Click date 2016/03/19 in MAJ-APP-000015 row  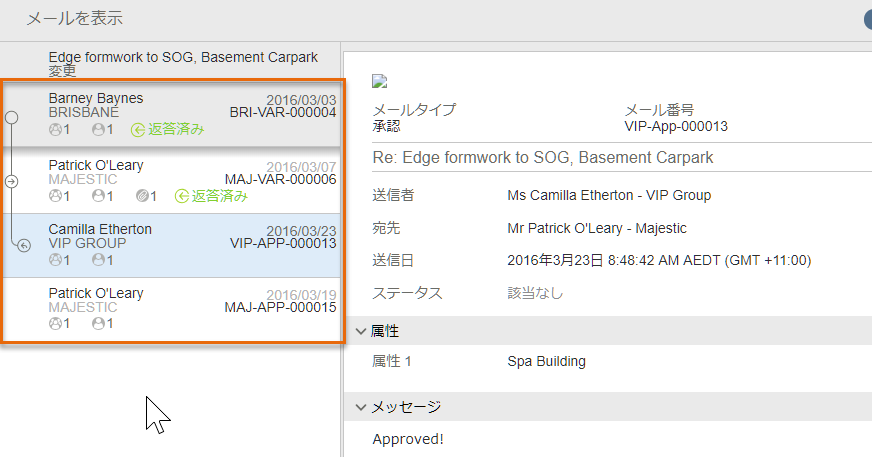301,295
